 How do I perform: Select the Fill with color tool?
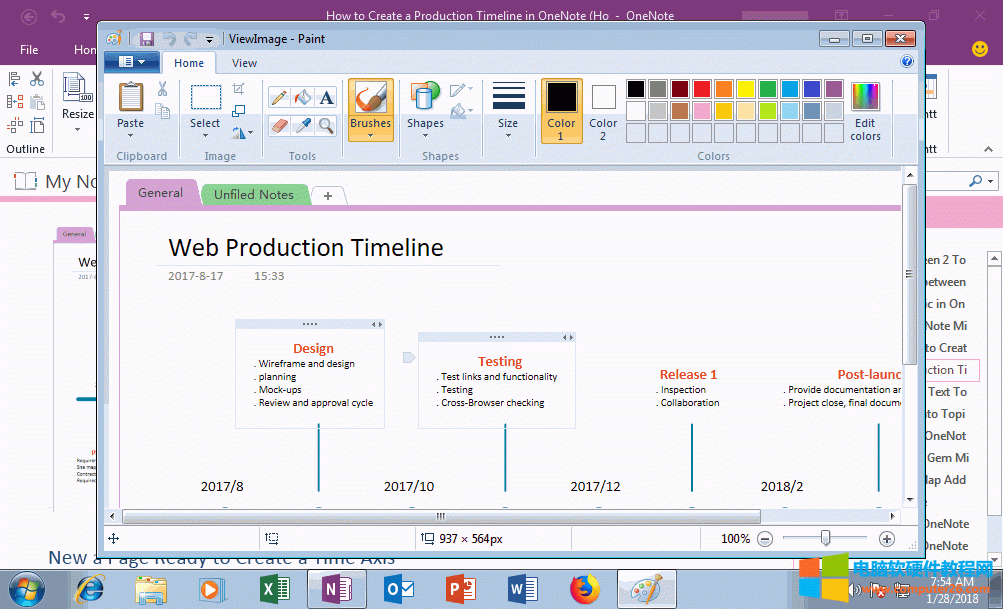click(302, 97)
